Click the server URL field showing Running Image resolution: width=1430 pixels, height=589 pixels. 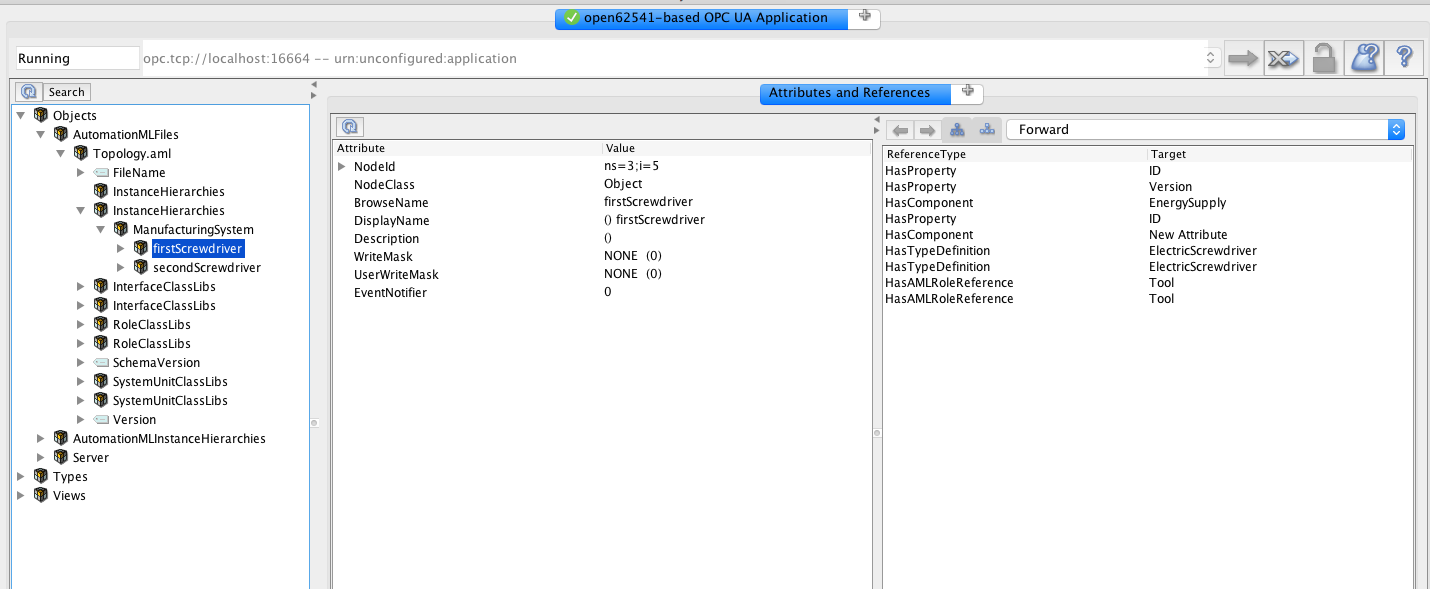[75, 57]
